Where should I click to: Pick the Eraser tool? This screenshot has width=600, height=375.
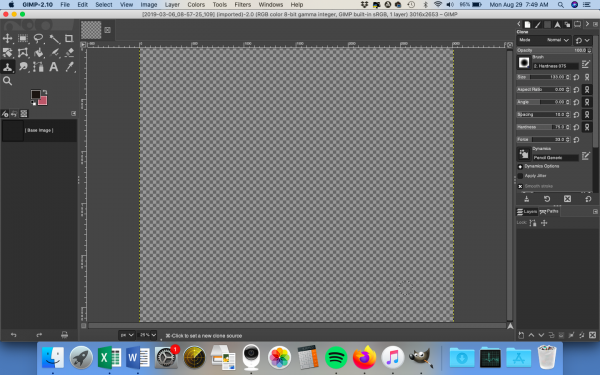pyautogui.click(x=69, y=52)
